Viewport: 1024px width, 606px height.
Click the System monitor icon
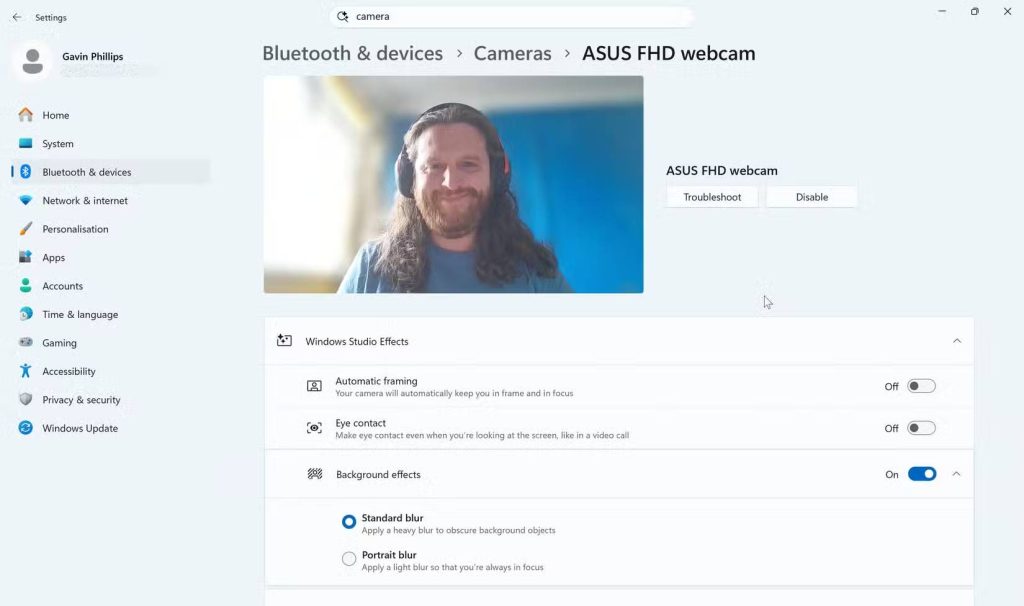[25, 144]
